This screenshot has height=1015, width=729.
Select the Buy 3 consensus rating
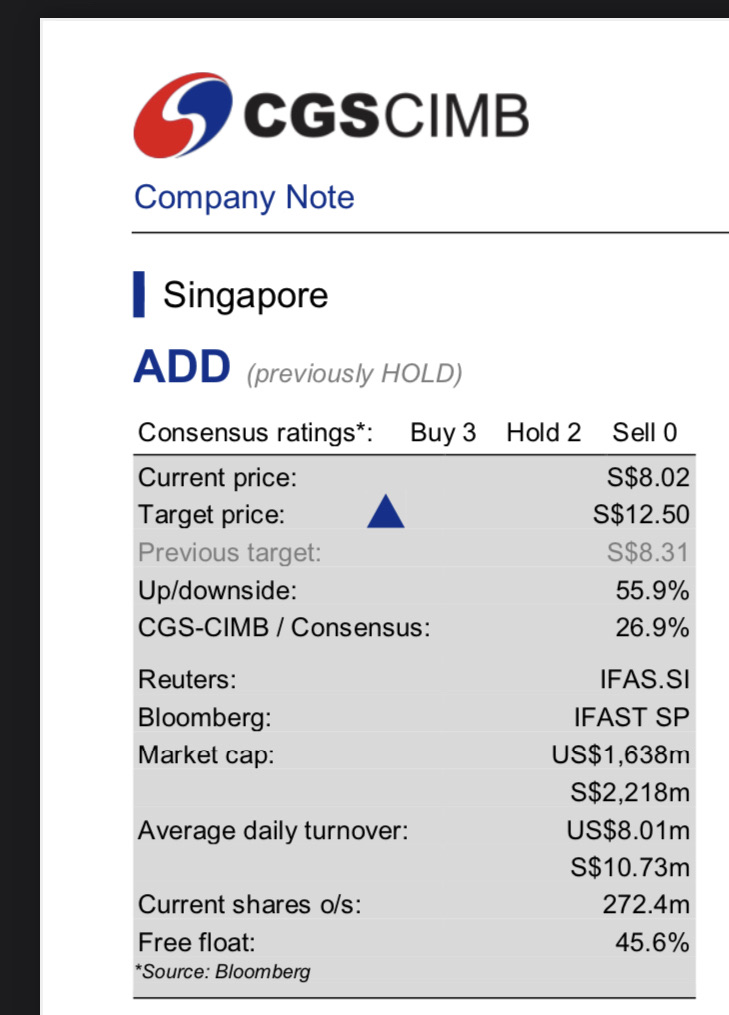[443, 432]
